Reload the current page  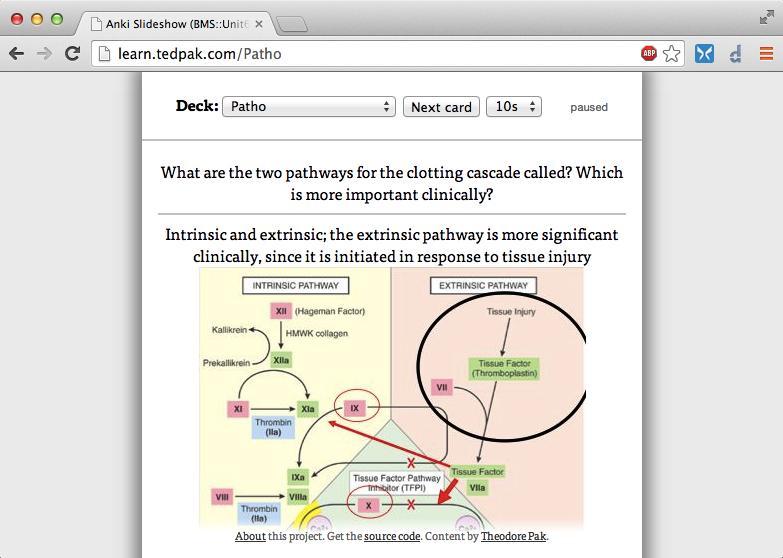(x=72, y=54)
